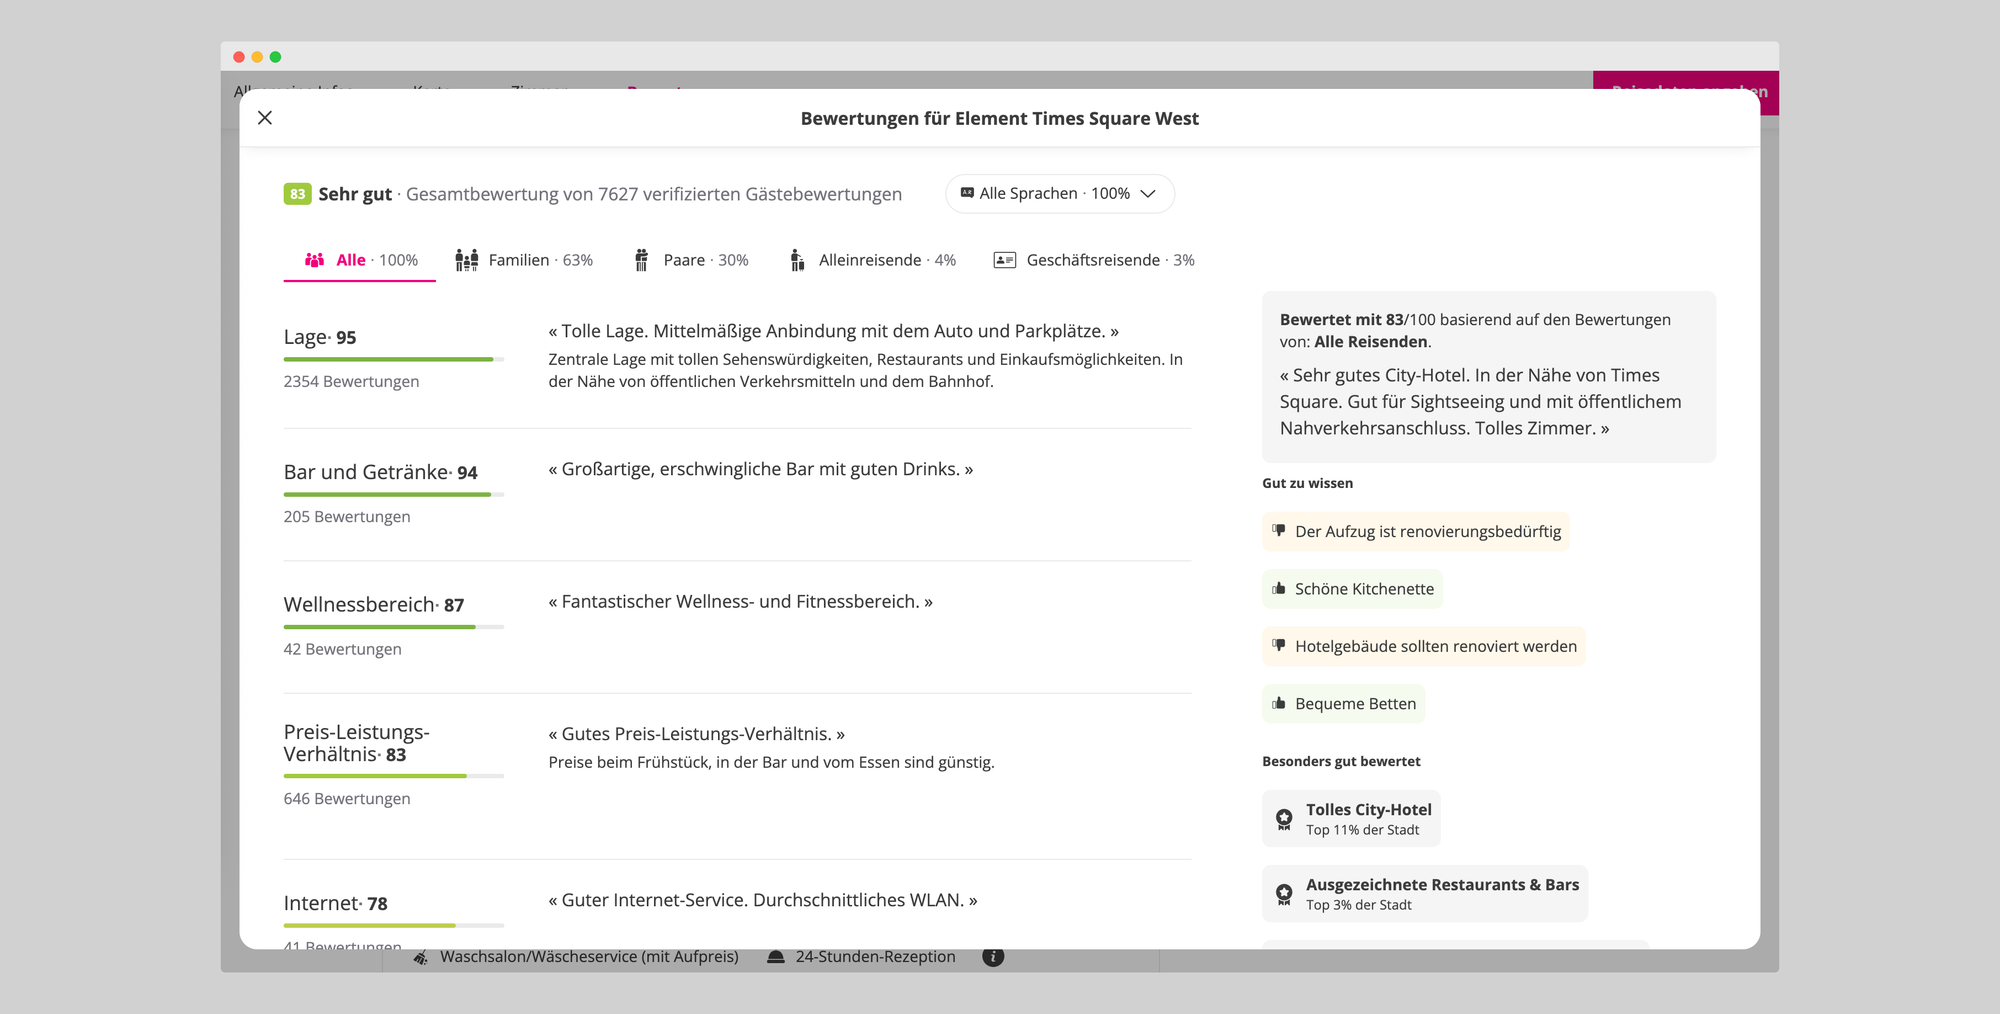Click the thumbs-up icon for Schöne Kitchenette
The width and height of the screenshot is (2000, 1014).
[x=1278, y=589]
